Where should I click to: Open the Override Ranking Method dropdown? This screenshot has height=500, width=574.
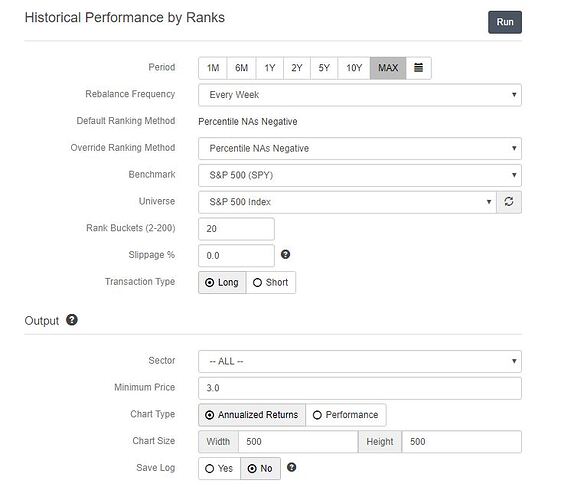point(360,148)
